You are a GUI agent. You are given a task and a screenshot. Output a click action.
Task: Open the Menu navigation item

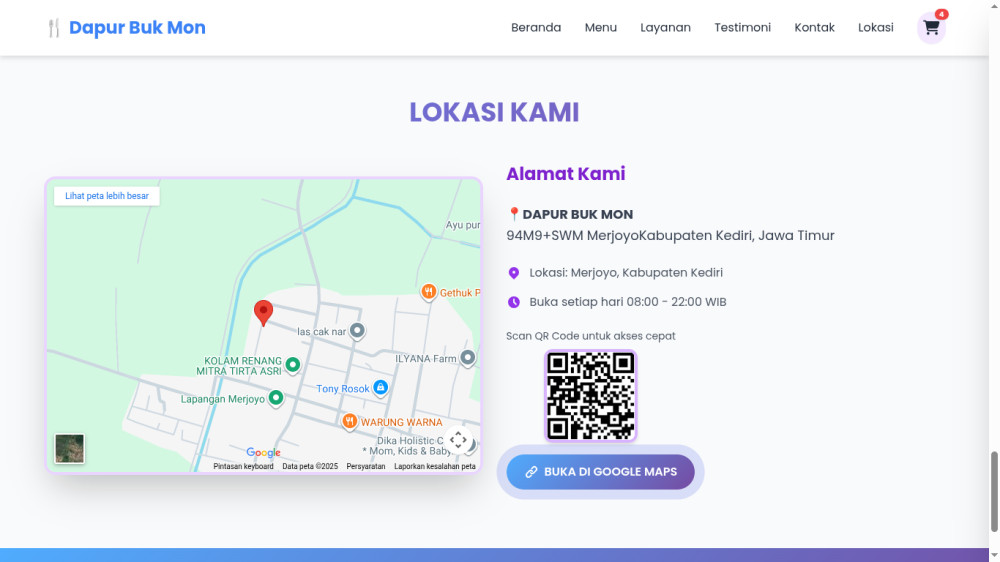tap(601, 28)
